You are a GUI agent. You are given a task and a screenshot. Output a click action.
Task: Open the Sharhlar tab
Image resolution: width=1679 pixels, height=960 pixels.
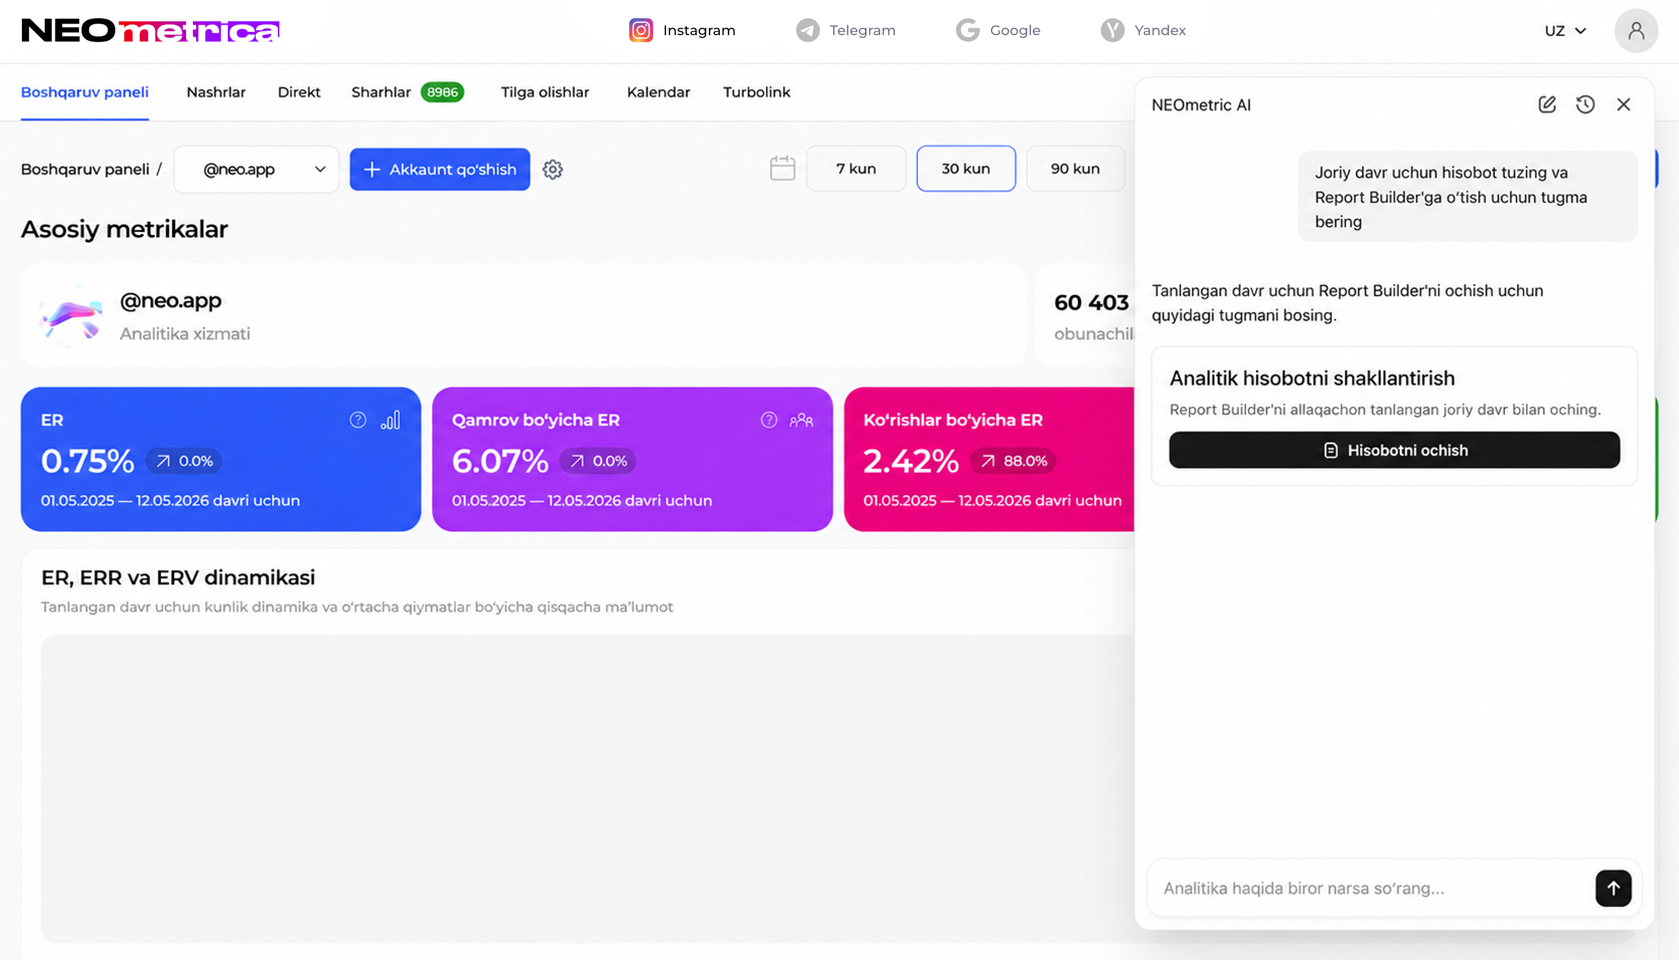click(x=381, y=92)
